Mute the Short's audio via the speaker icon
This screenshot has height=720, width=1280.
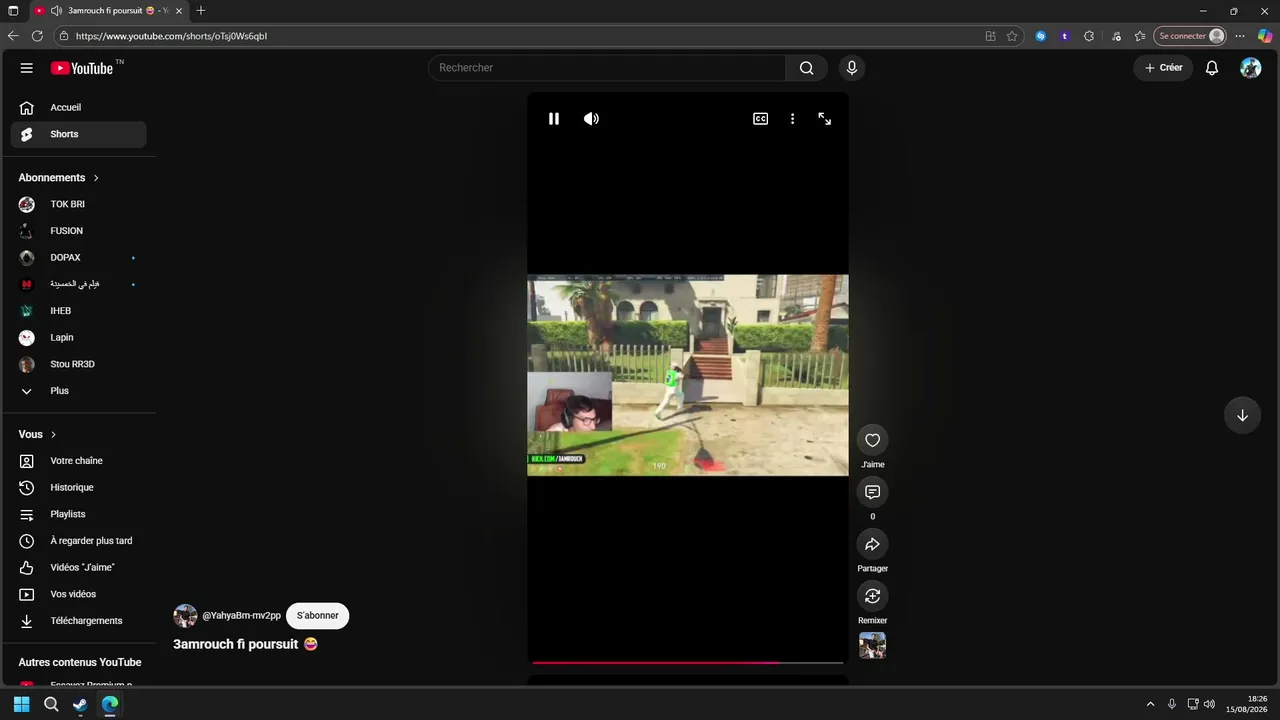(592, 119)
